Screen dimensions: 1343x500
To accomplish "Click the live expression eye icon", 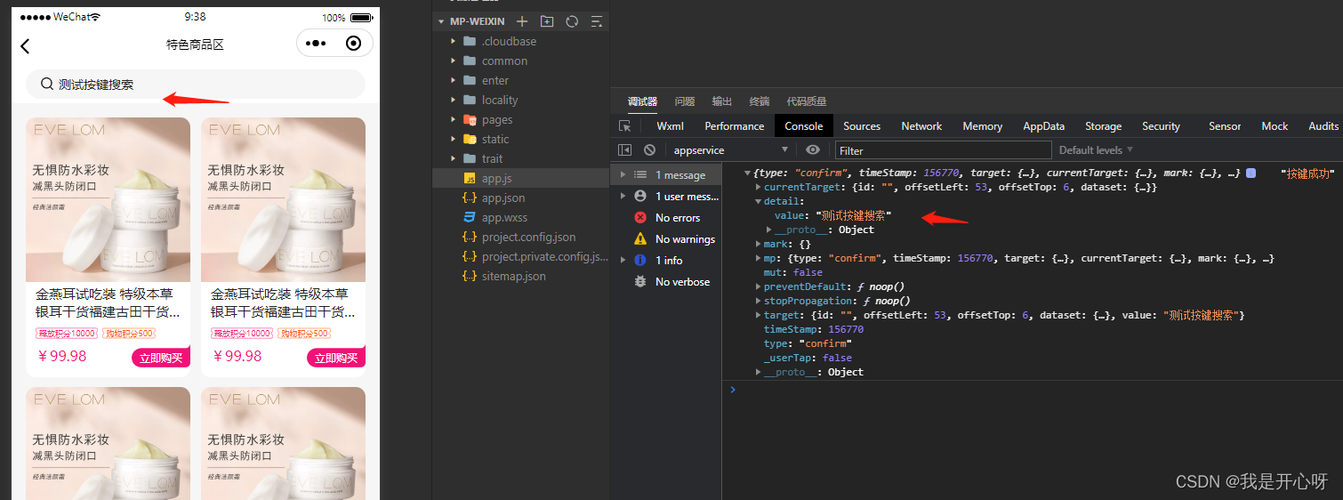I will [x=813, y=150].
